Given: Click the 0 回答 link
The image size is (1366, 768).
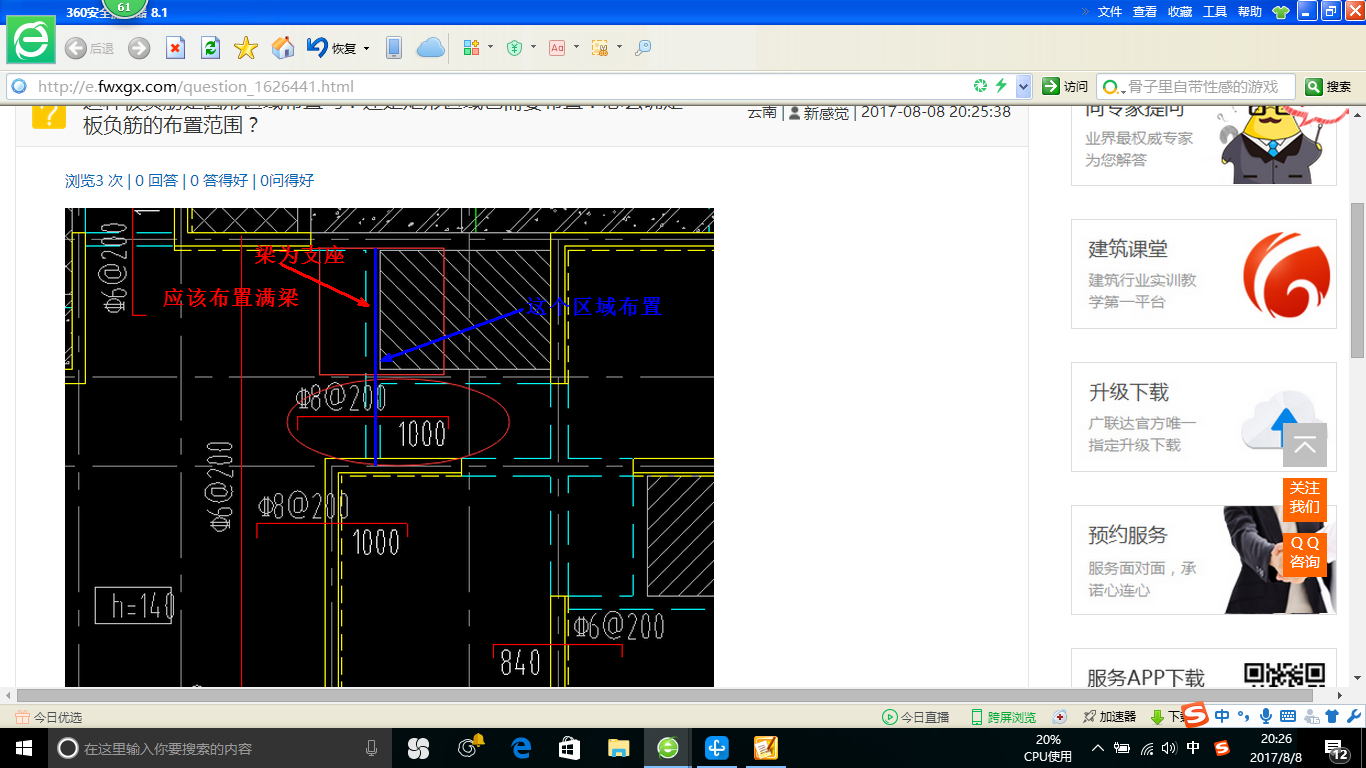Looking at the screenshot, I should coord(156,180).
